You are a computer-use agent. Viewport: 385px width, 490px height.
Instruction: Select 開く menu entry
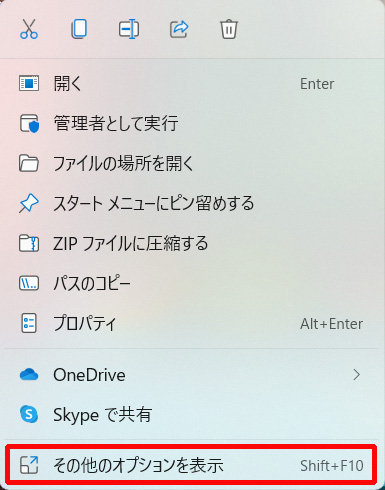click(x=192, y=83)
